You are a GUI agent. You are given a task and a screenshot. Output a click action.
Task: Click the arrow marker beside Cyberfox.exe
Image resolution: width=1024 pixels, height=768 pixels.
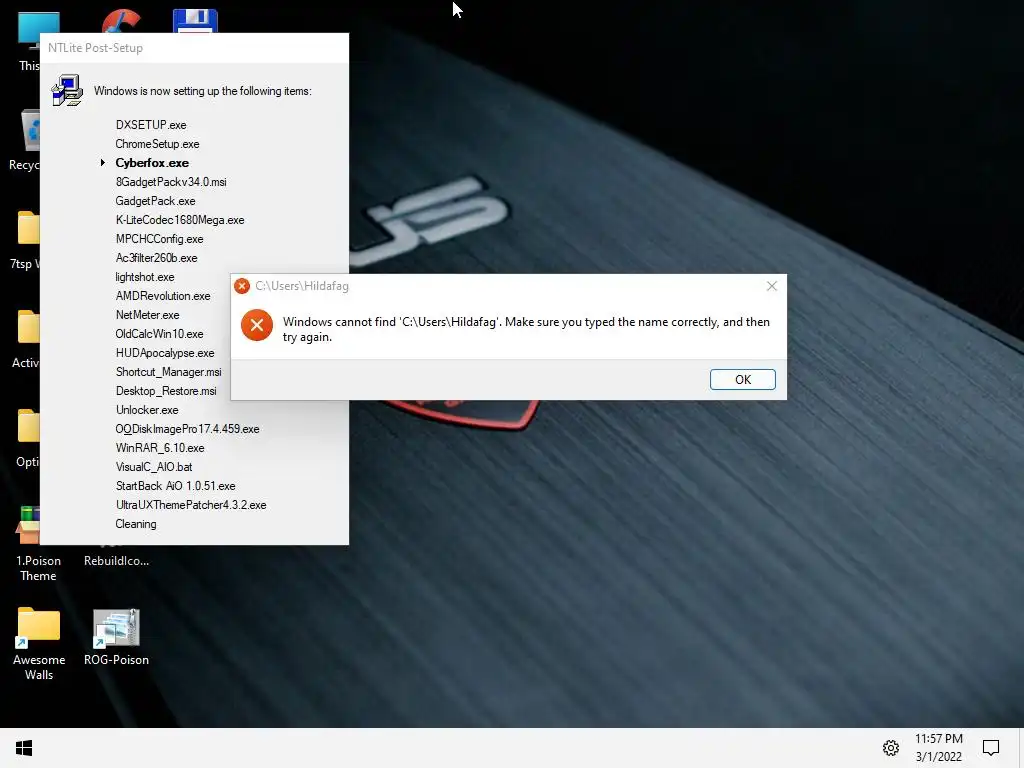103,163
